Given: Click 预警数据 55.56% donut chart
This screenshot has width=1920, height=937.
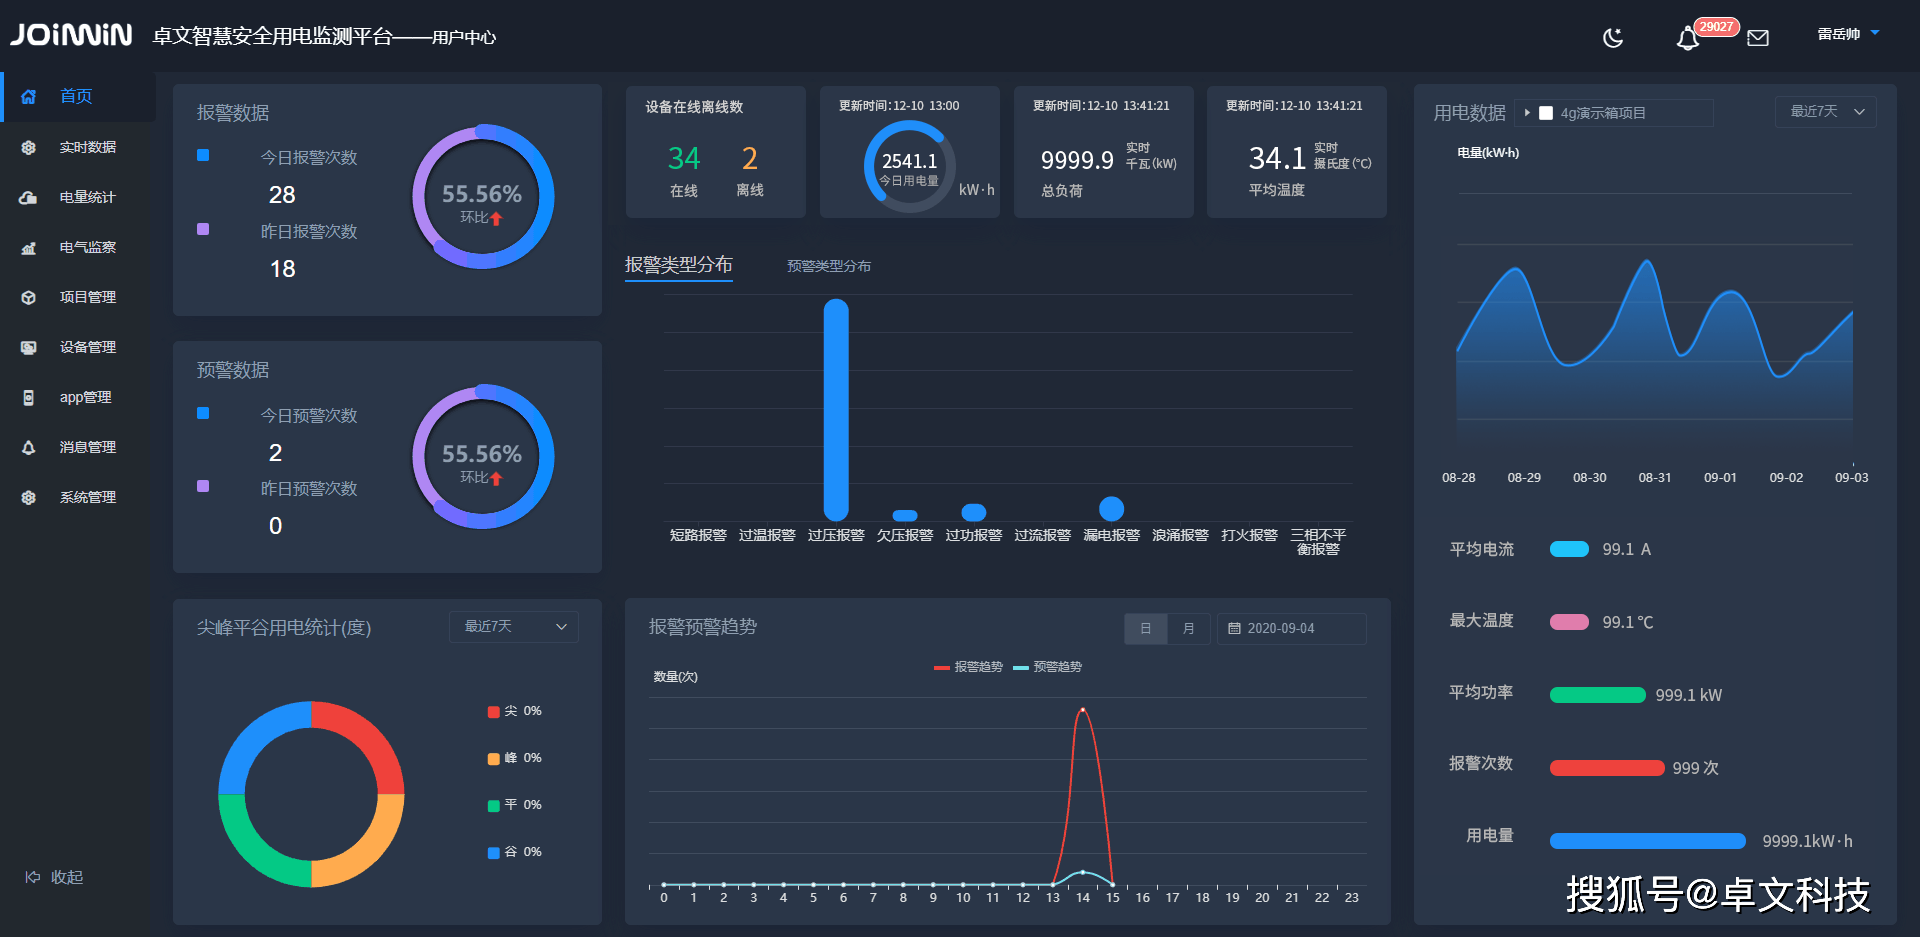Looking at the screenshot, I should coord(483,457).
